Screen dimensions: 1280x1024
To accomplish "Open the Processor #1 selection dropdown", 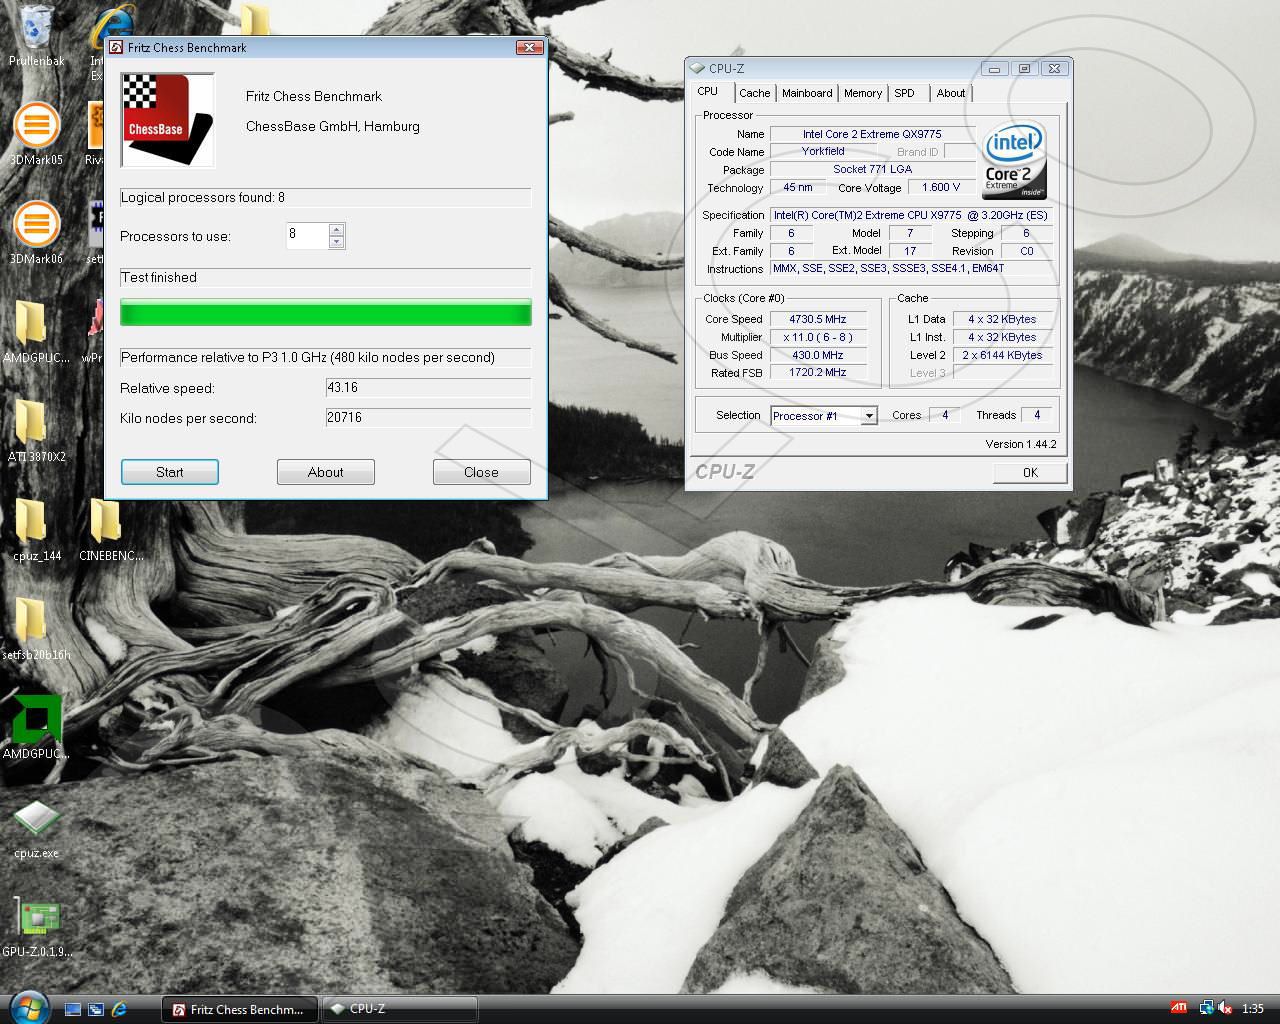I will [869, 416].
